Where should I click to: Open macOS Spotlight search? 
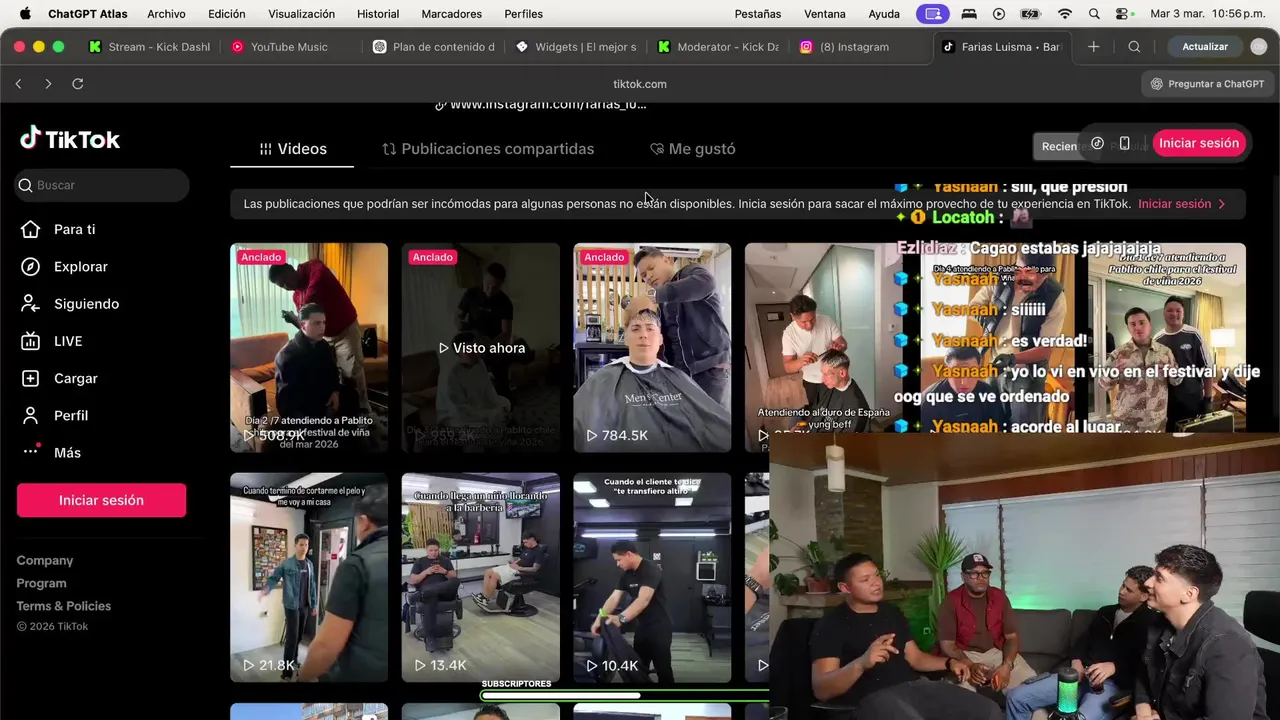[x=1094, y=14]
